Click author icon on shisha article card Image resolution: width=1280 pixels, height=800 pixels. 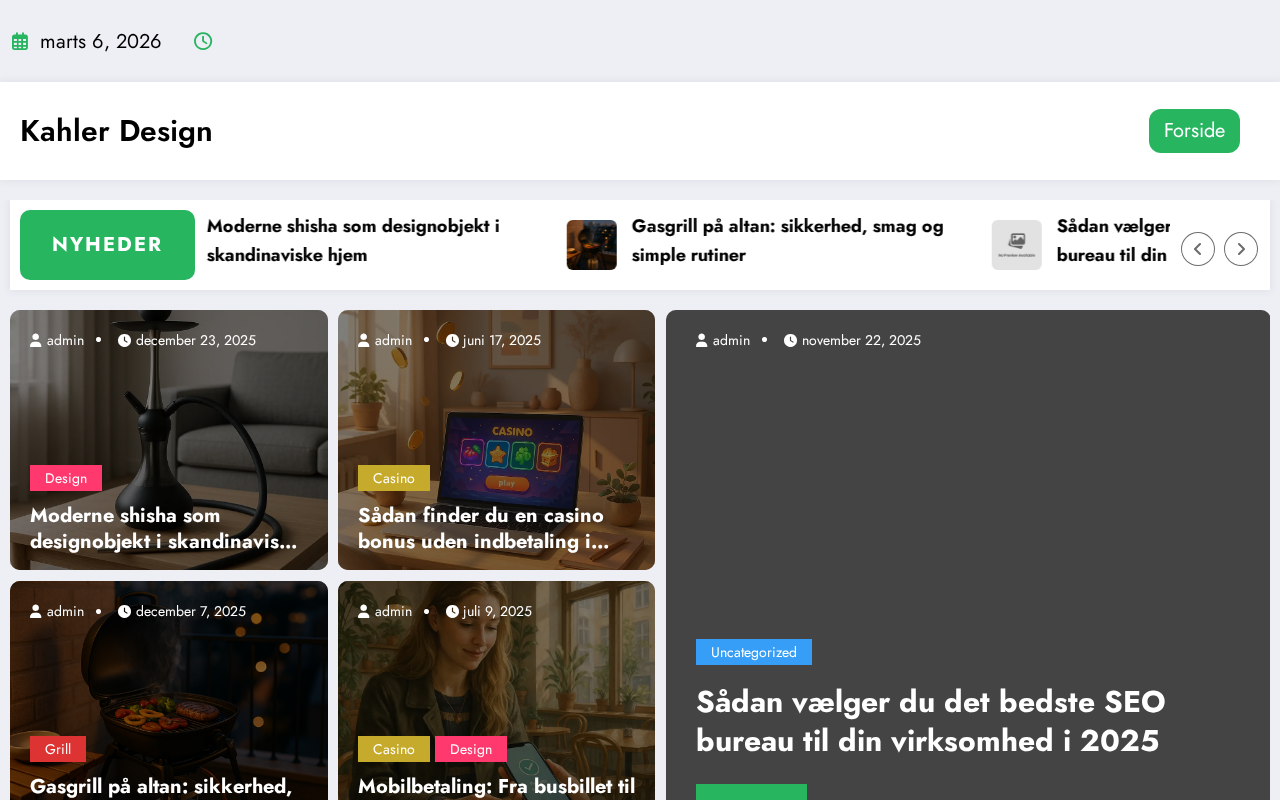point(36,340)
